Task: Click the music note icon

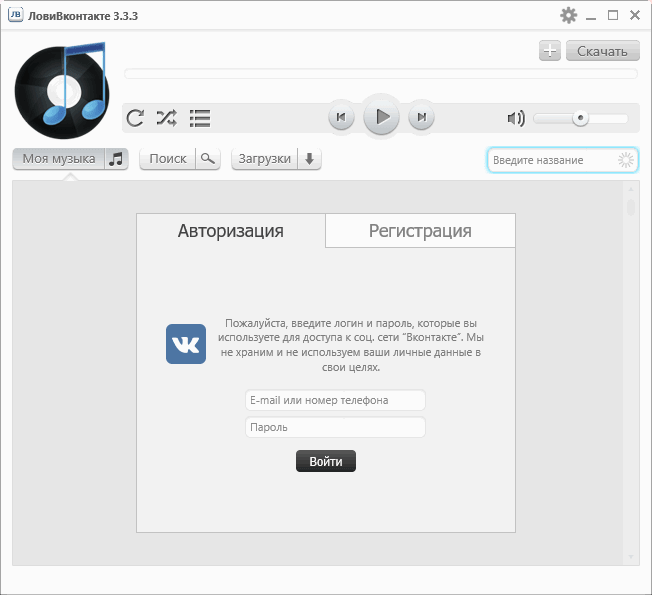Action: point(116,159)
